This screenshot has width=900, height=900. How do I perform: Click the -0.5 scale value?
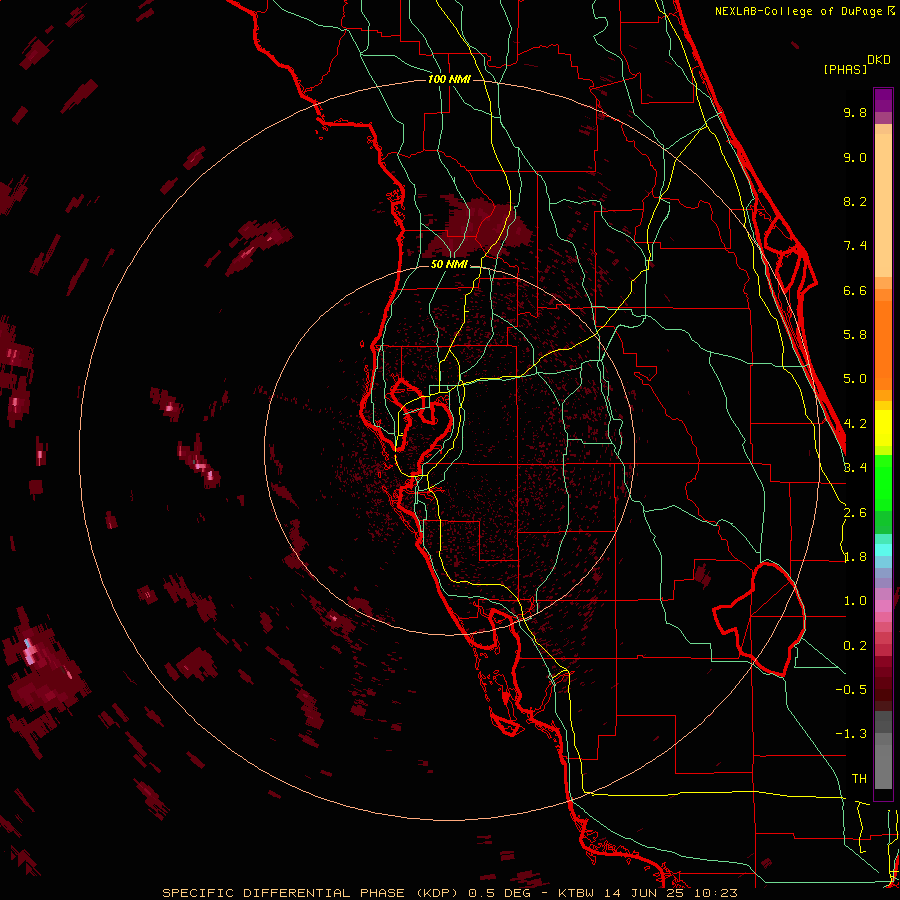(x=851, y=690)
